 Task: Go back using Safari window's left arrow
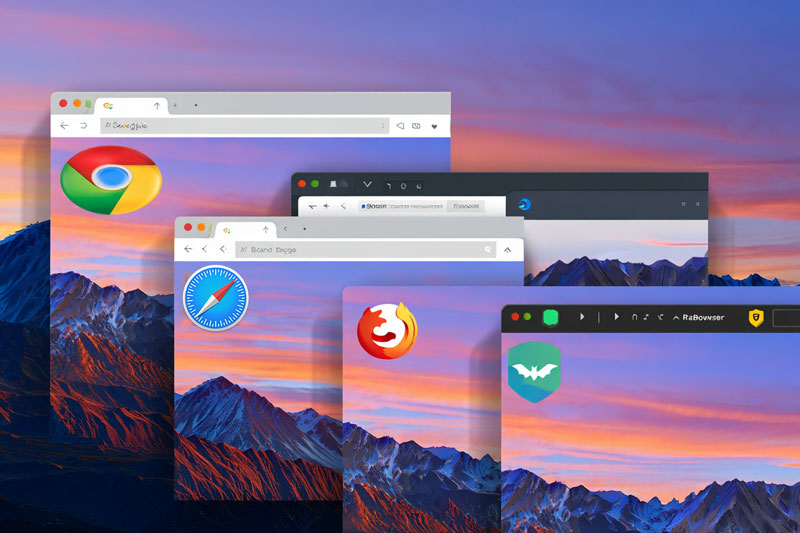[x=188, y=249]
